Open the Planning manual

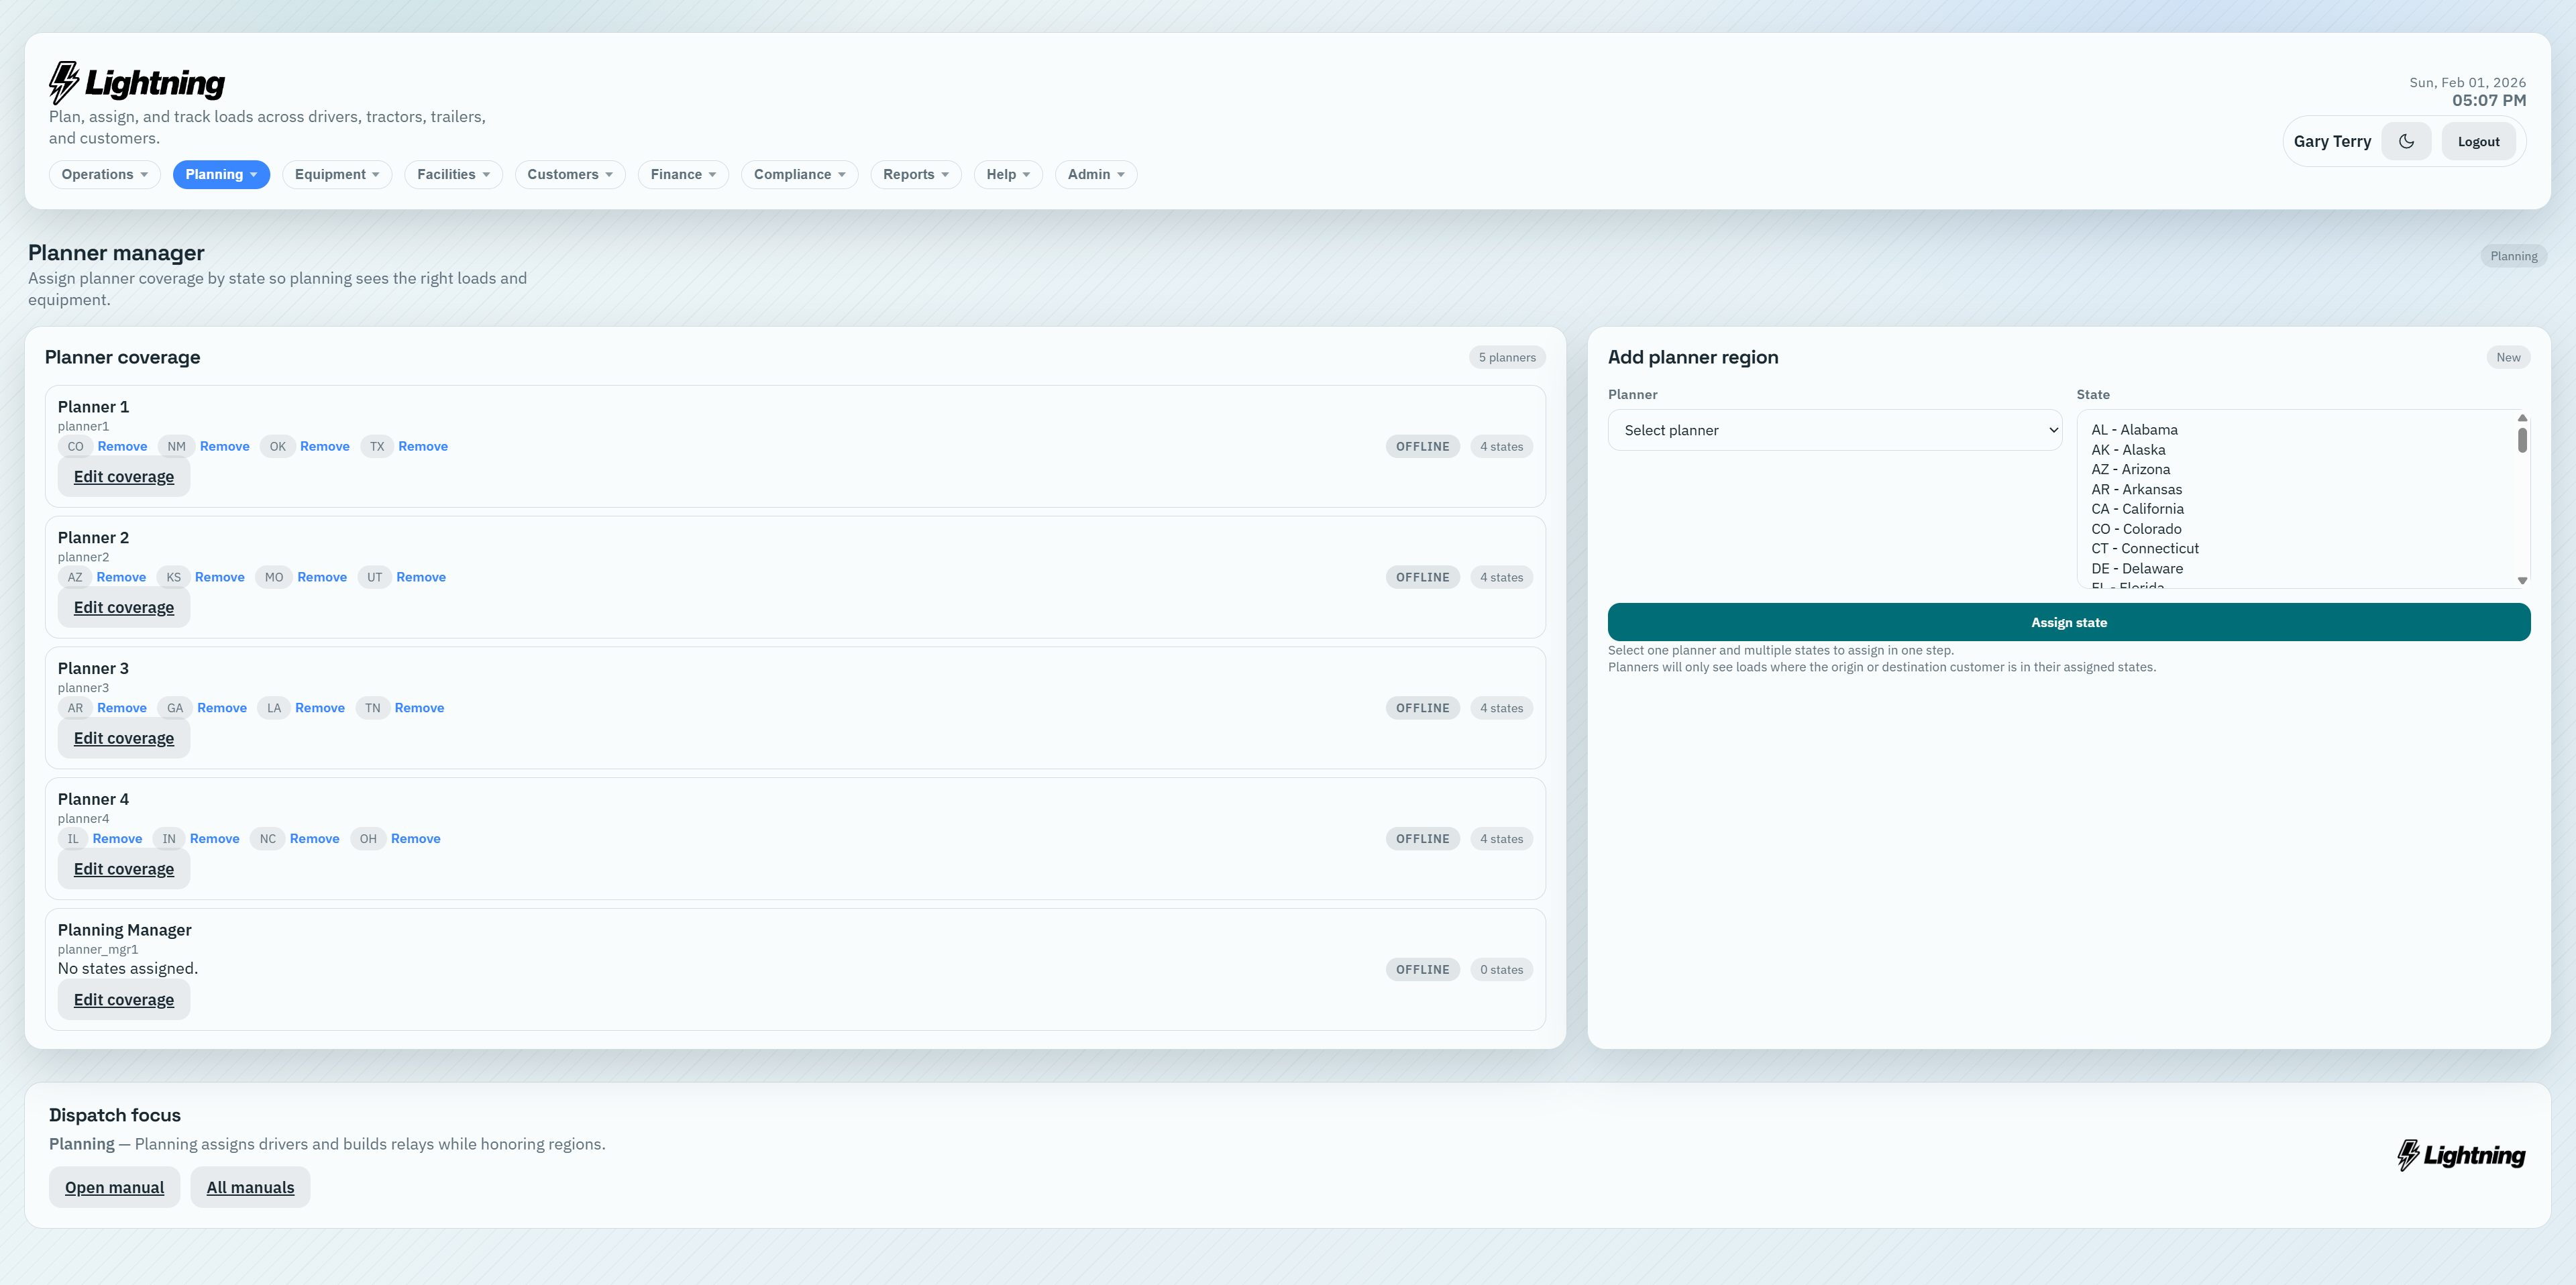tap(114, 1187)
